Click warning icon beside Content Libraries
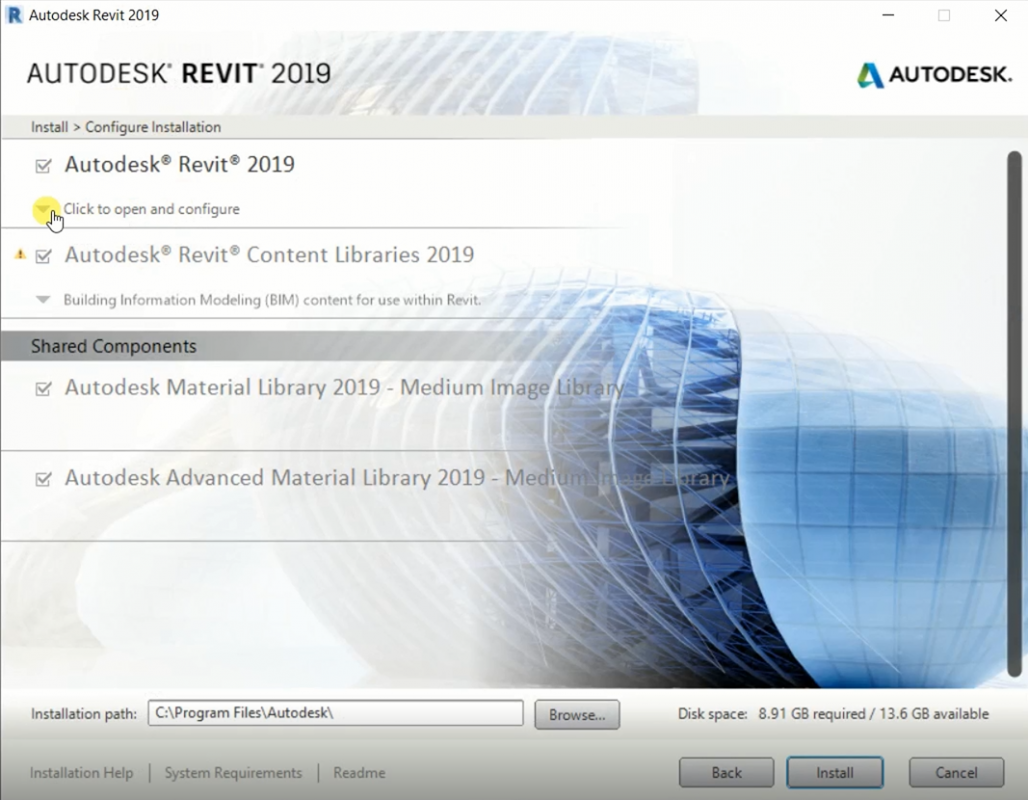The width and height of the screenshot is (1028, 800). click(x=20, y=255)
